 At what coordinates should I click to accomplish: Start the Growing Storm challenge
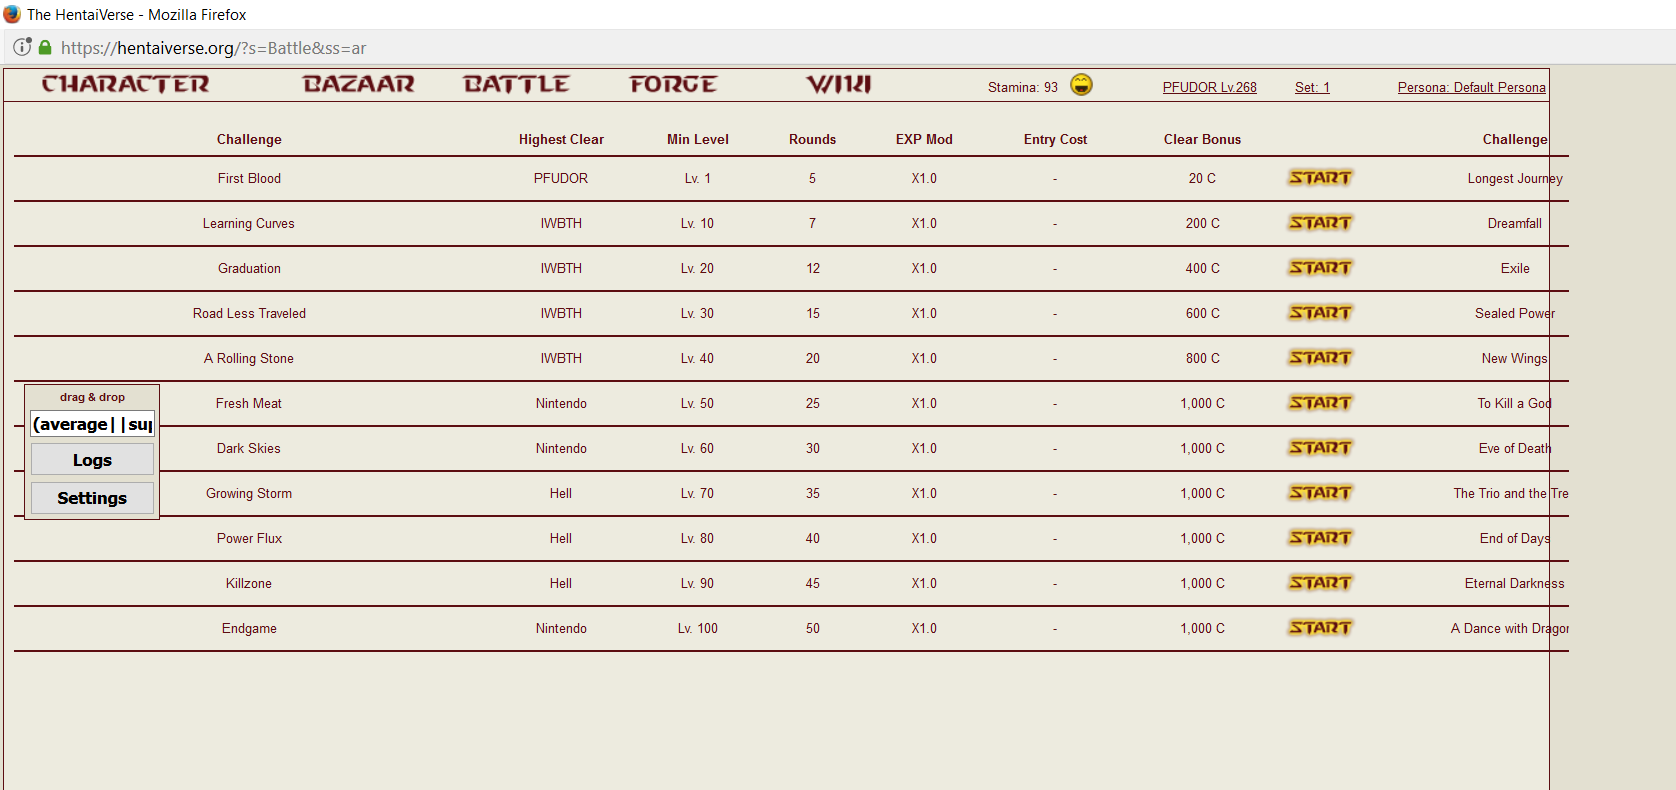(1320, 493)
